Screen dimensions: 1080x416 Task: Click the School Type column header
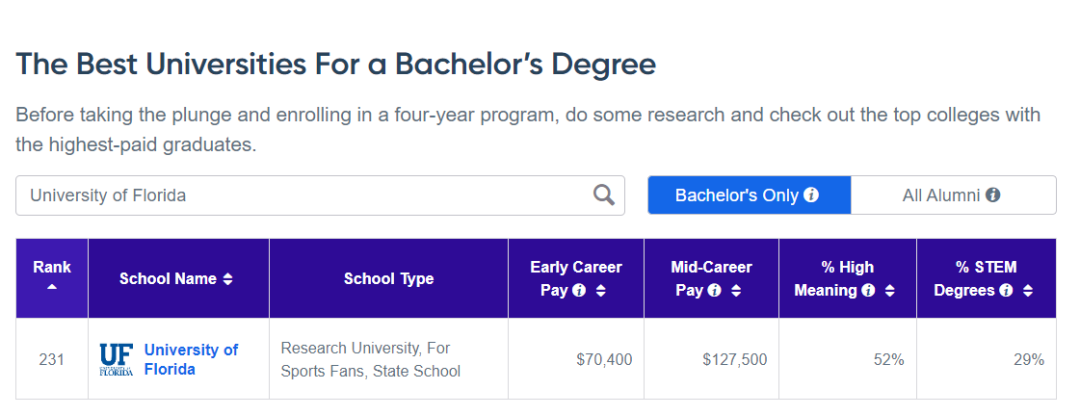pyautogui.click(x=388, y=279)
